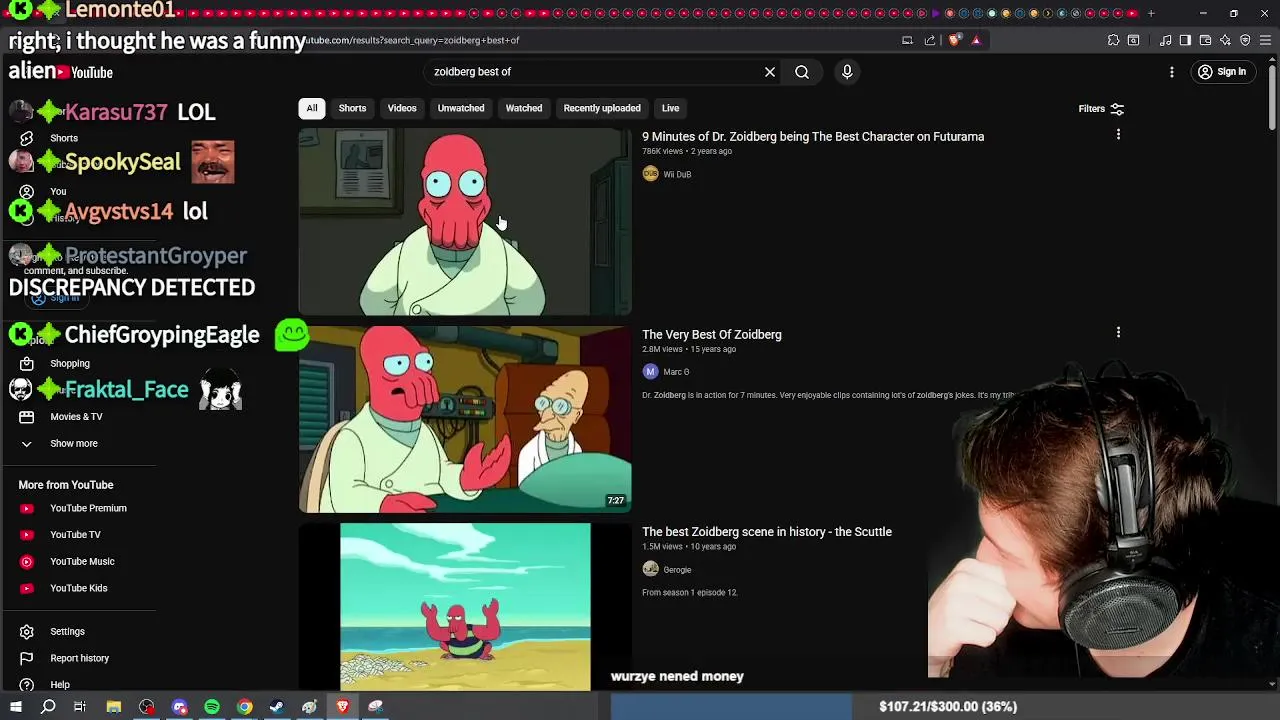Open File Explorer from the taskbar
1280x720 pixels.
[114, 707]
